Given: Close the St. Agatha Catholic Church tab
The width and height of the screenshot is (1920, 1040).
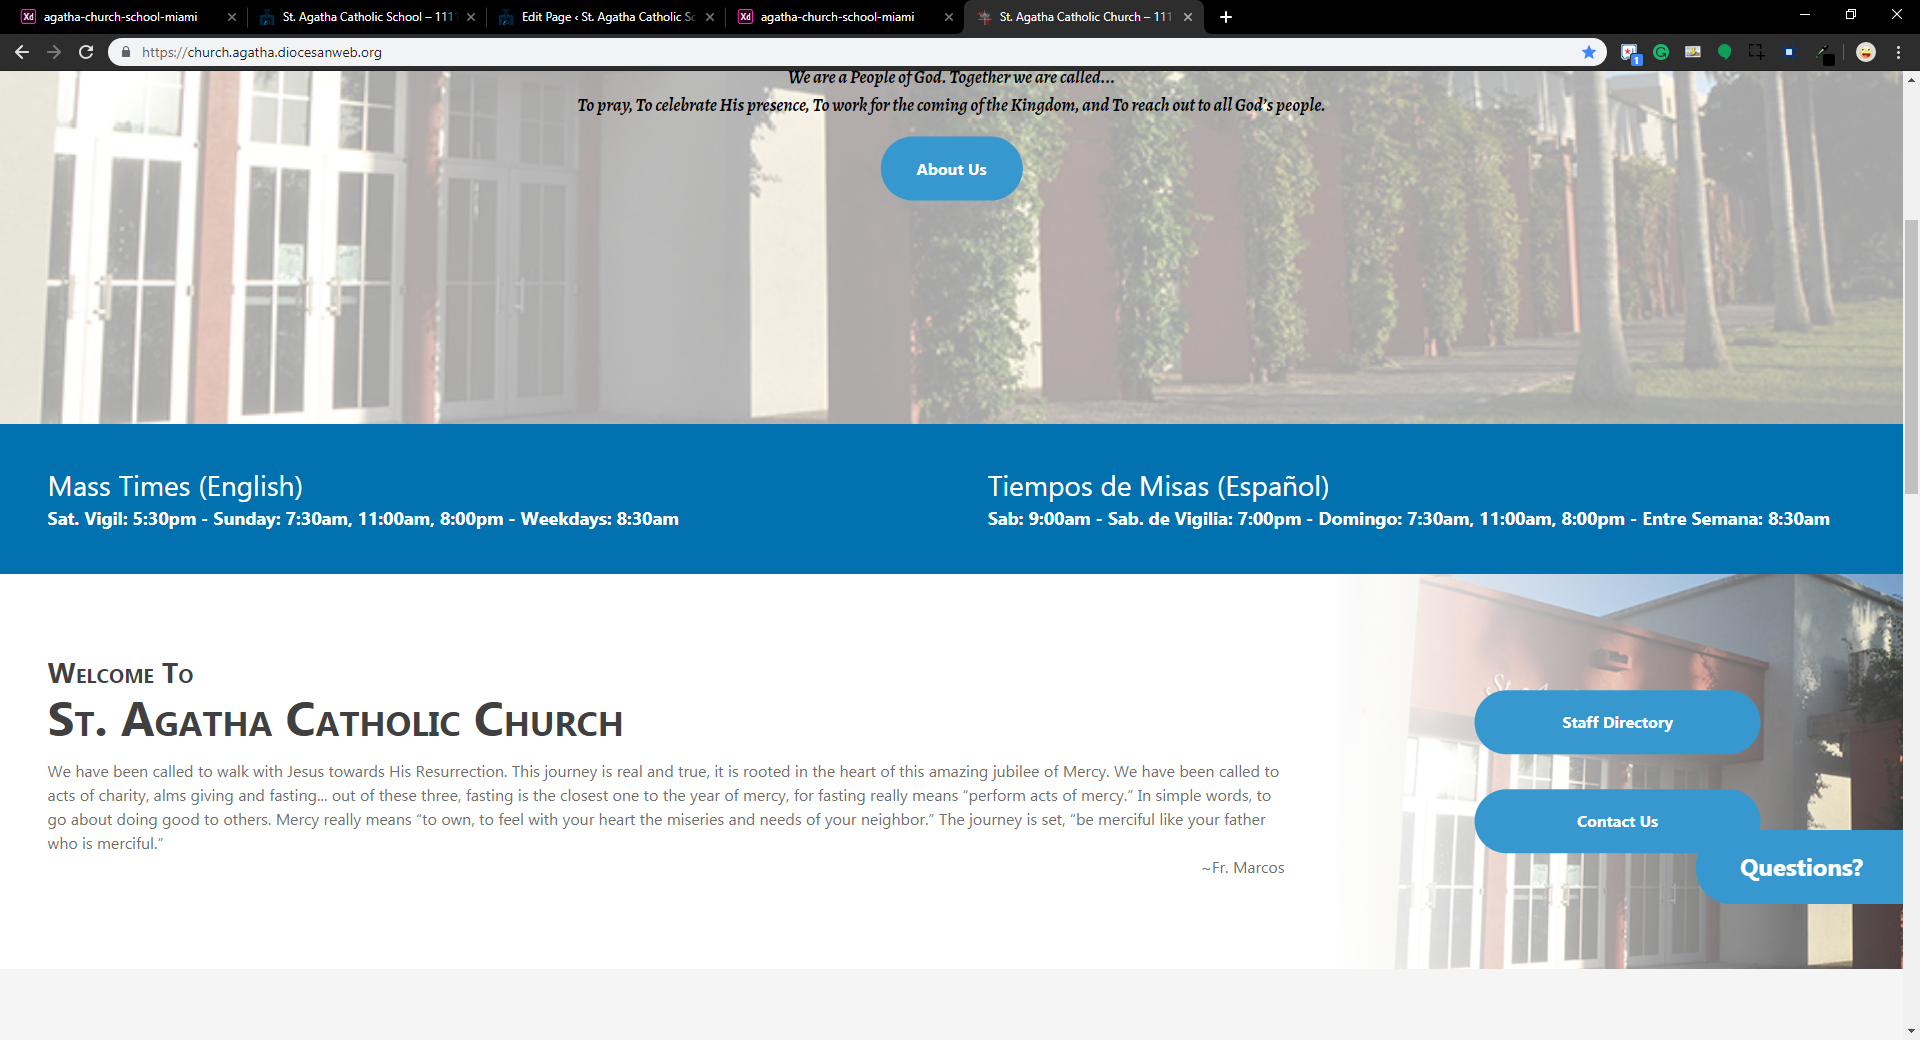Looking at the screenshot, I should pos(1188,17).
